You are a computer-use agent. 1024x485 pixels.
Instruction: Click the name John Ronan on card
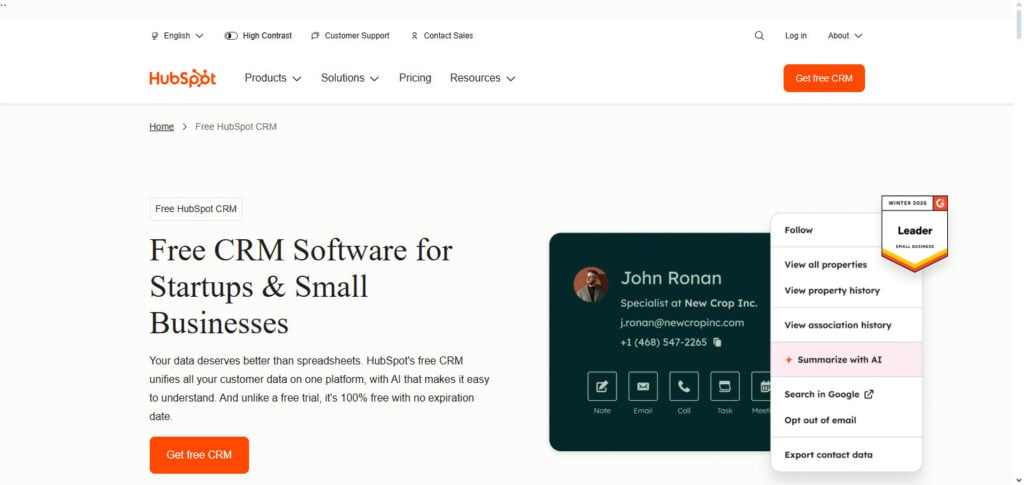coord(671,278)
